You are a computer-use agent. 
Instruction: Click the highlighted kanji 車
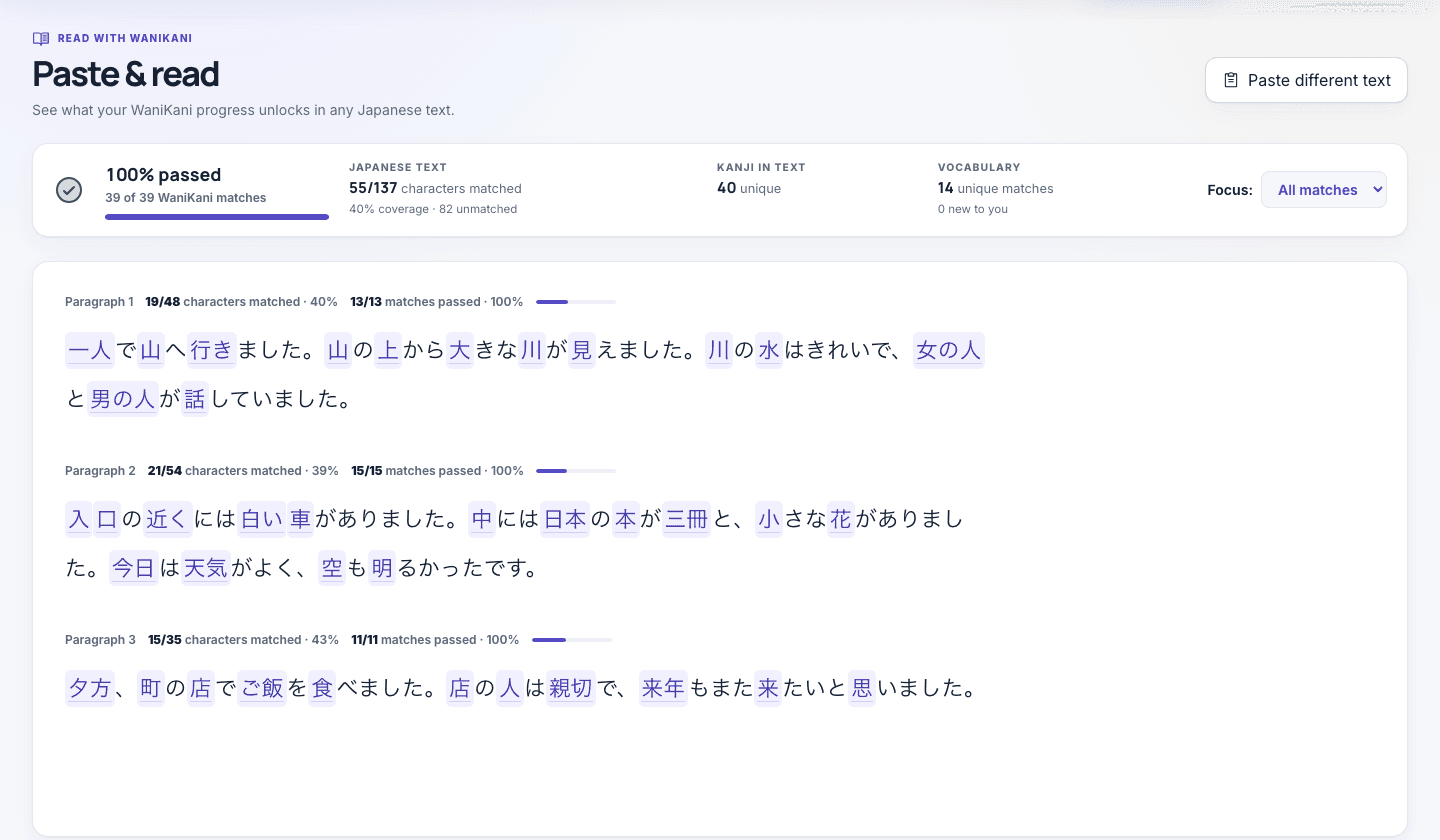pos(300,519)
